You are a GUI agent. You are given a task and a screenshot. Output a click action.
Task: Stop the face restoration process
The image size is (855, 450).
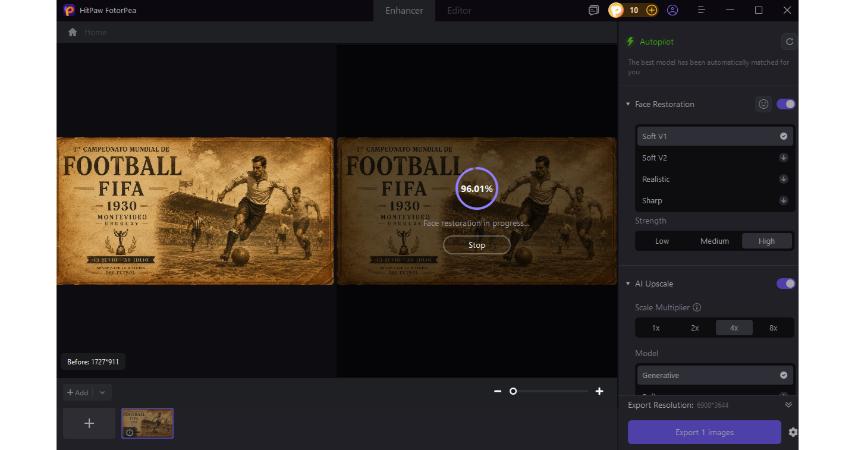point(477,245)
